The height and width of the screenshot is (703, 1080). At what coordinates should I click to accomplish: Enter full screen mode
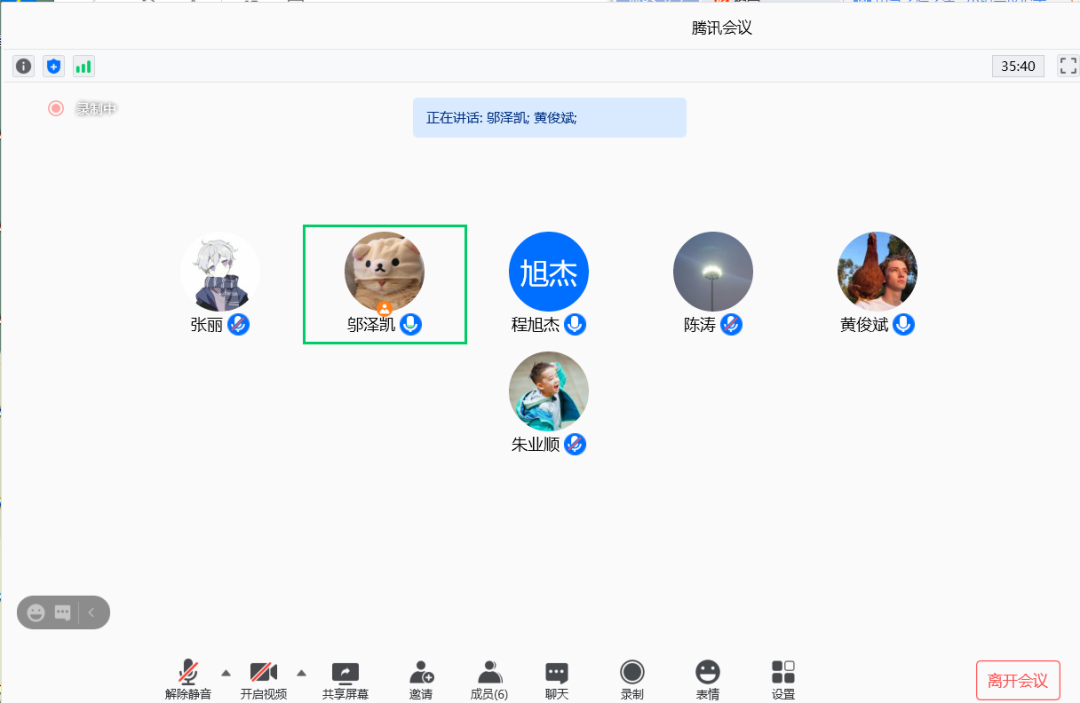1067,66
